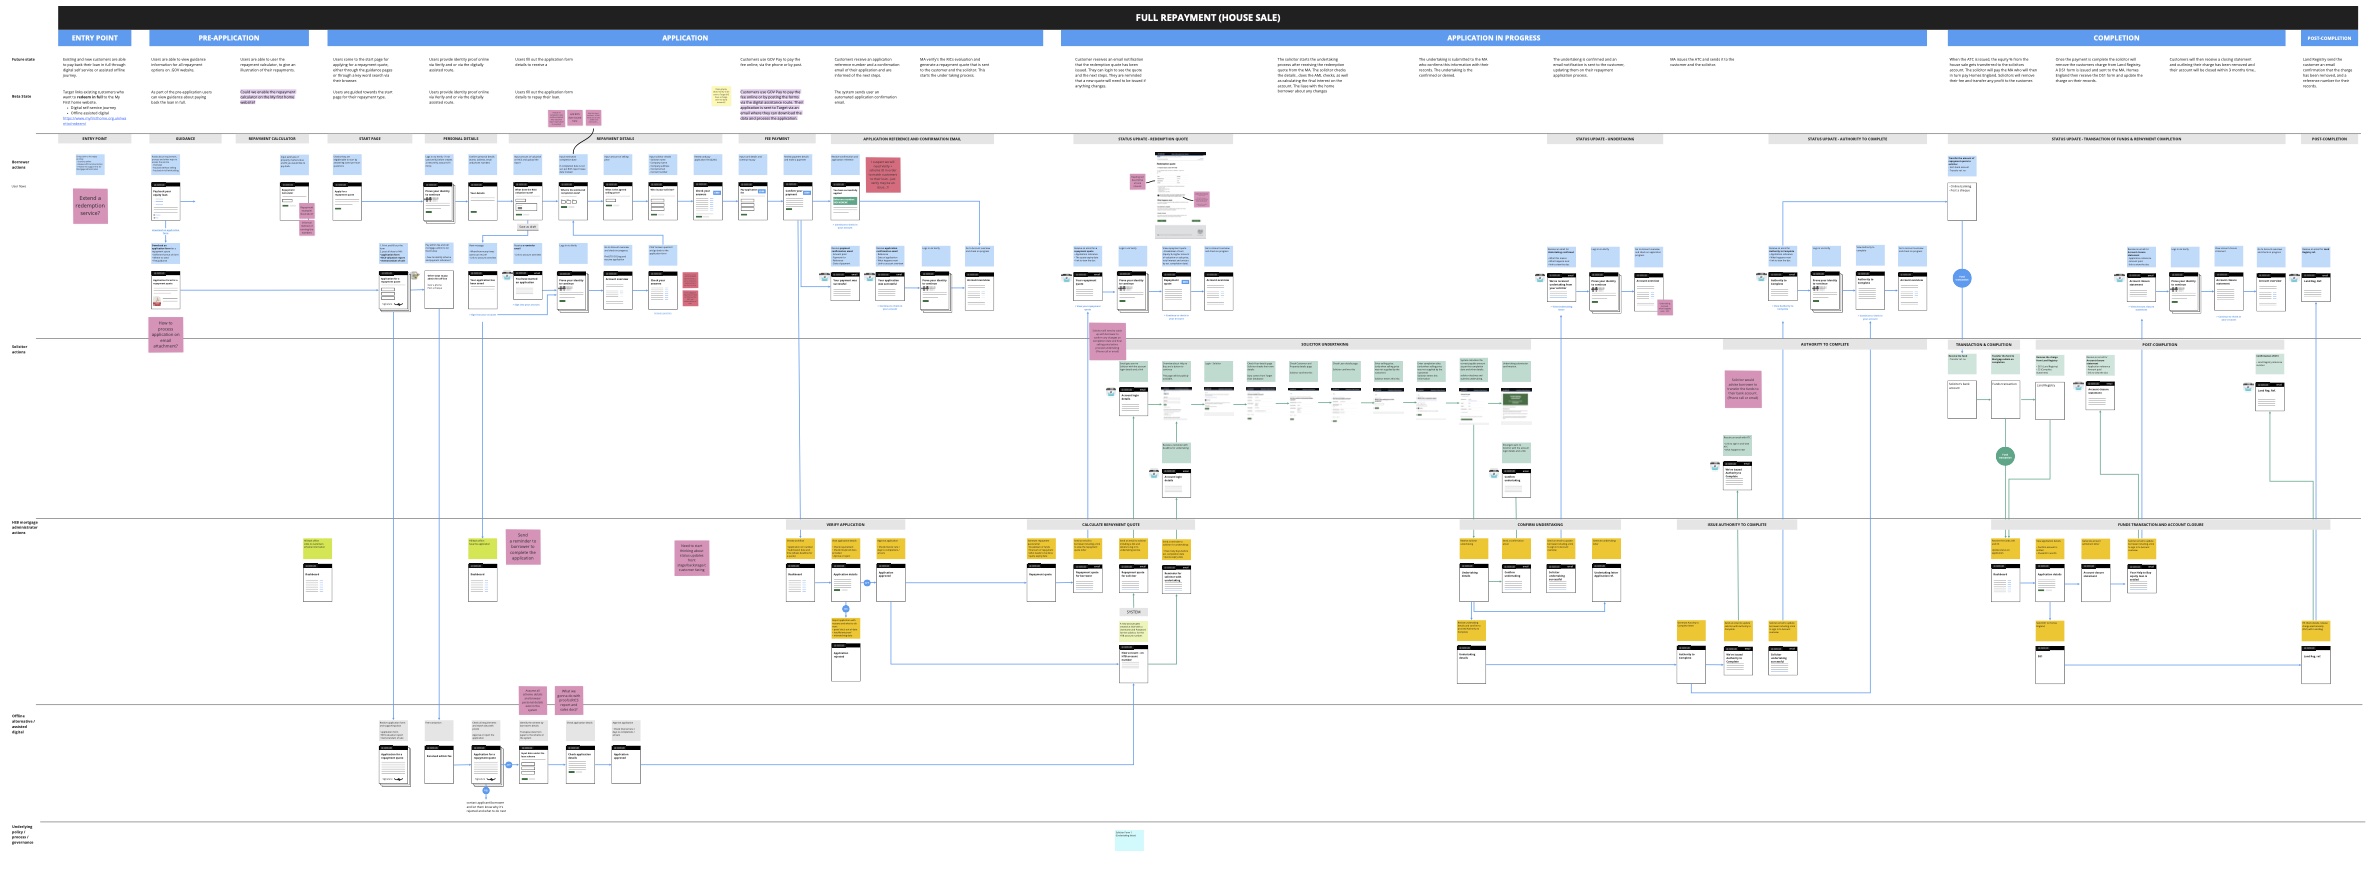Click the STATUS UPDATE - UNDERTAKING label

point(1604,139)
